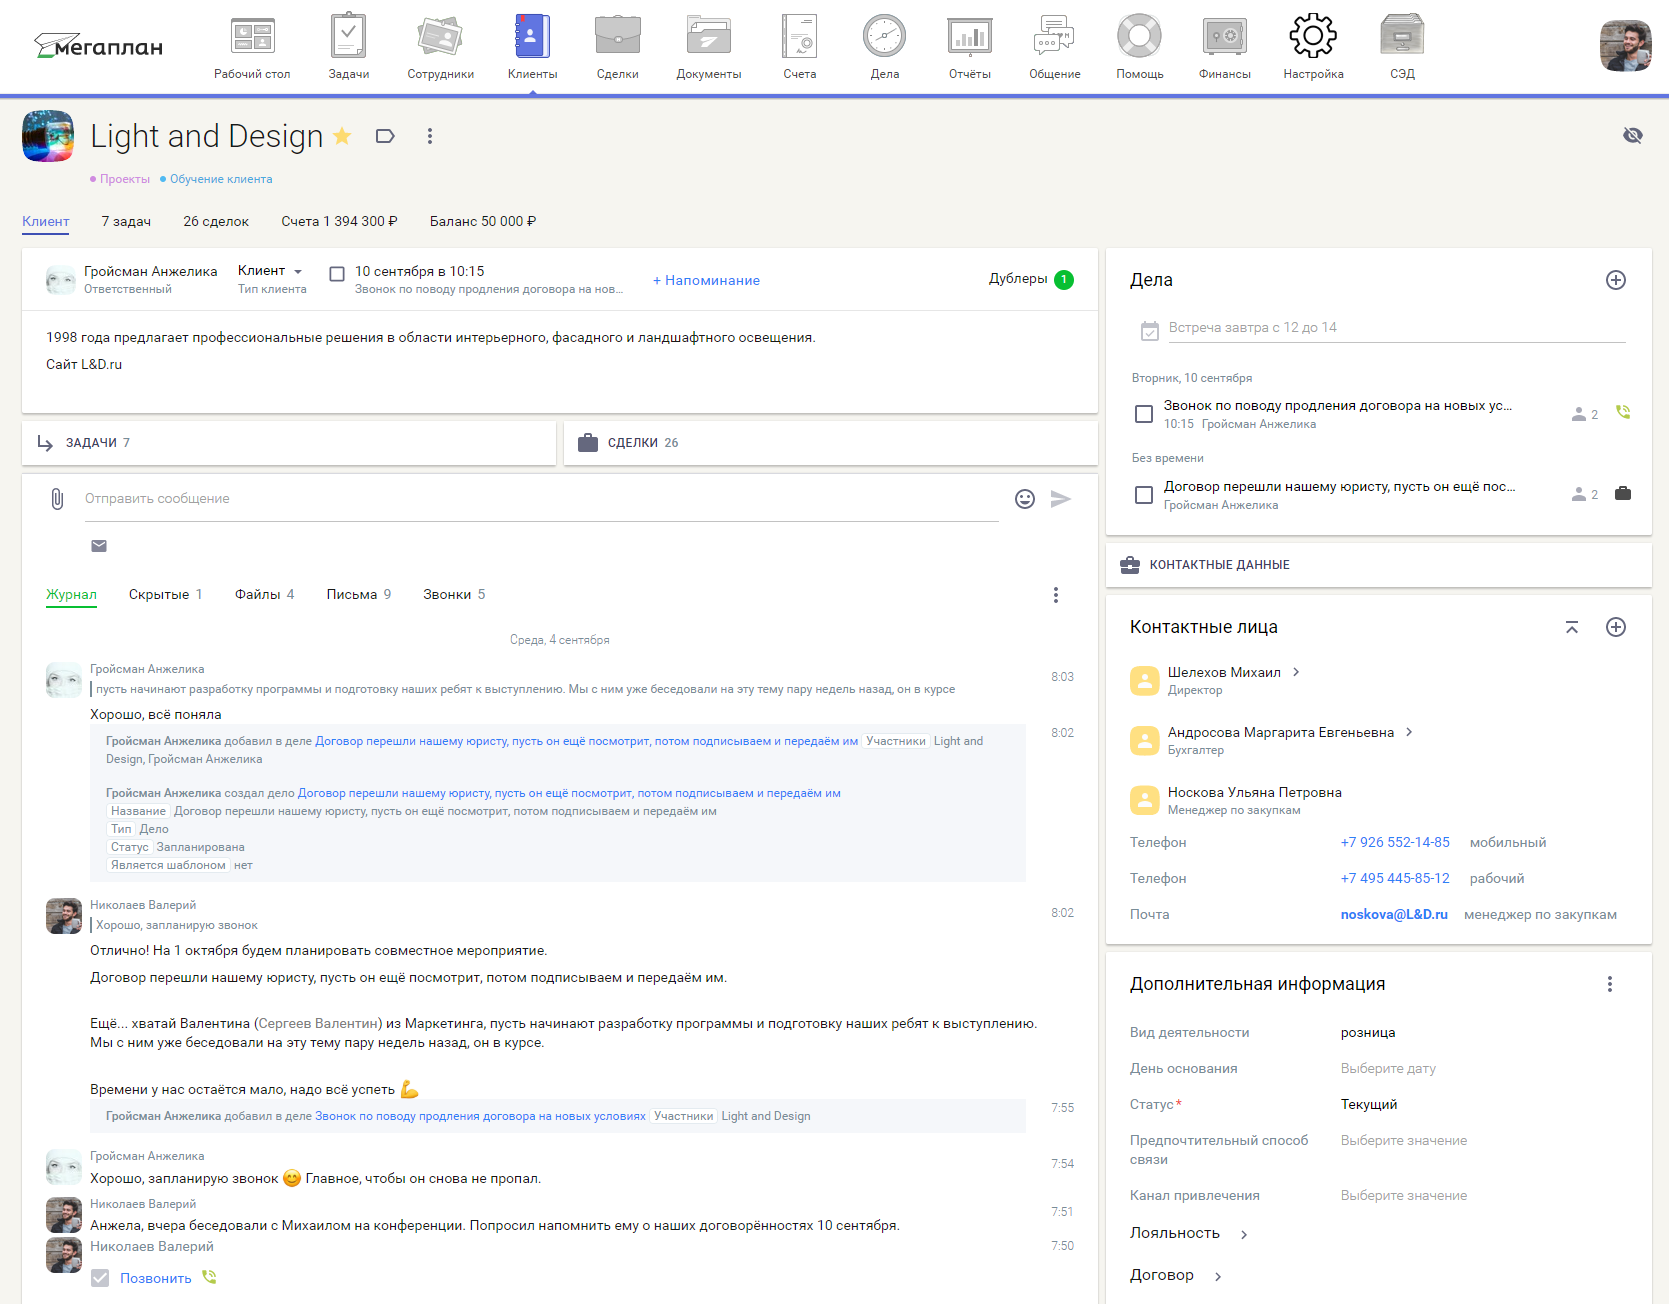The height and width of the screenshot is (1304, 1669).
Task: Open the Рабочий стол section
Action: pyautogui.click(x=252, y=47)
